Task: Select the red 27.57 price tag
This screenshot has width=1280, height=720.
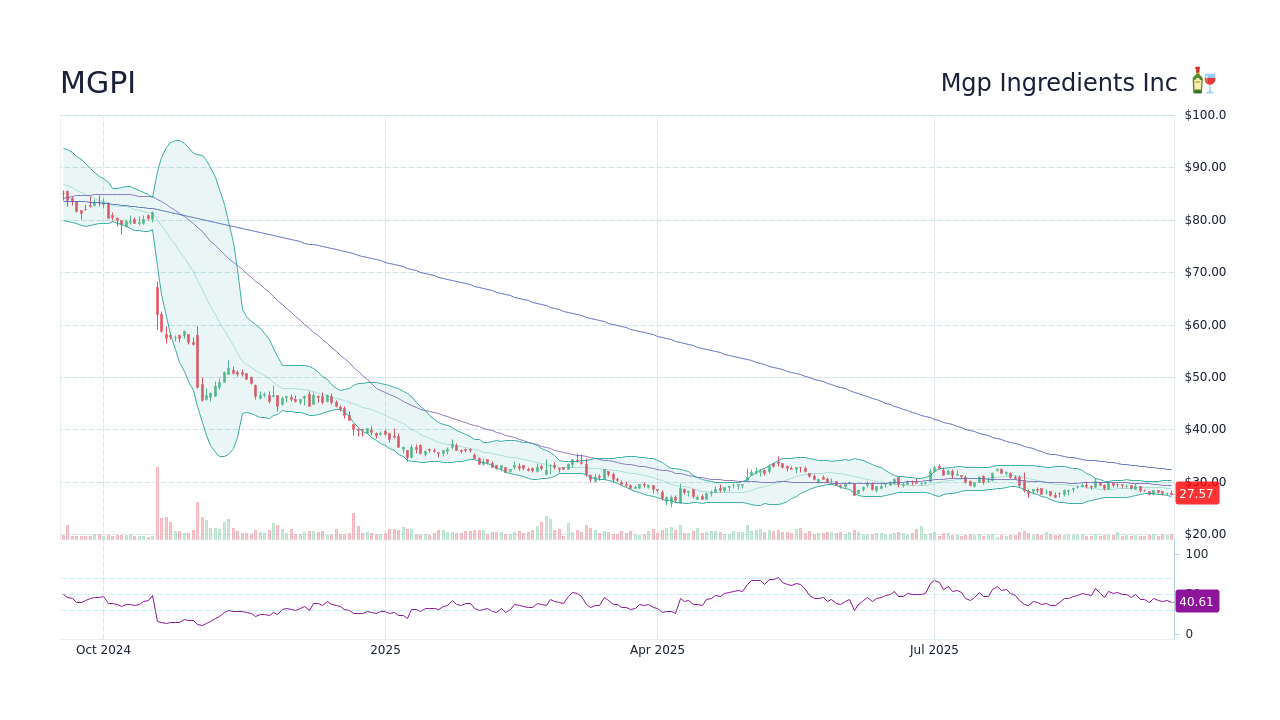Action: [1196, 493]
